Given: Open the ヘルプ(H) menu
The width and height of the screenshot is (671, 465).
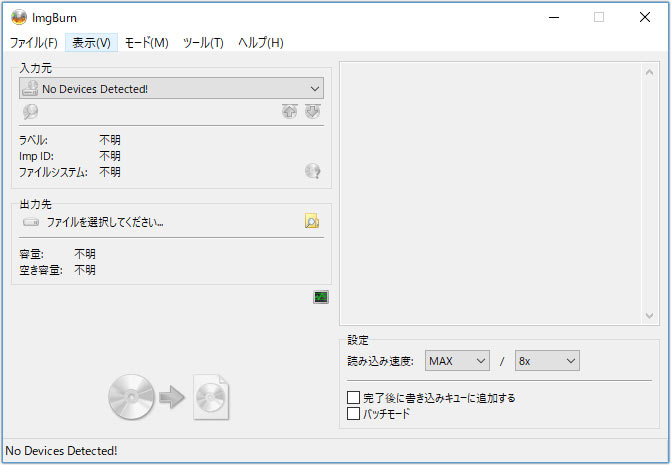Looking at the screenshot, I should [261, 43].
